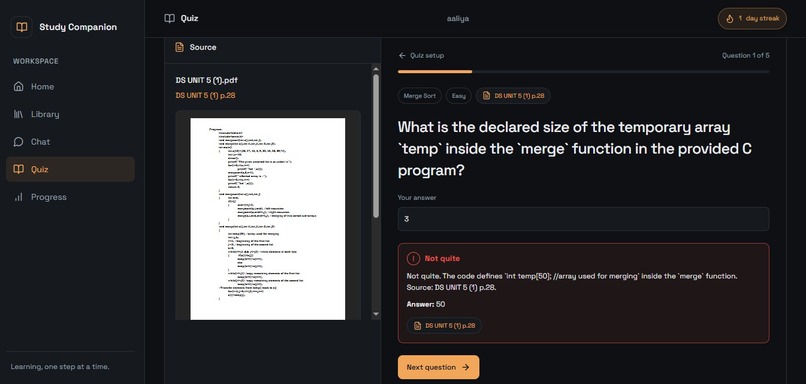Click the 1 day streak badge
Screen dimensions: 806x384
[x=752, y=19]
